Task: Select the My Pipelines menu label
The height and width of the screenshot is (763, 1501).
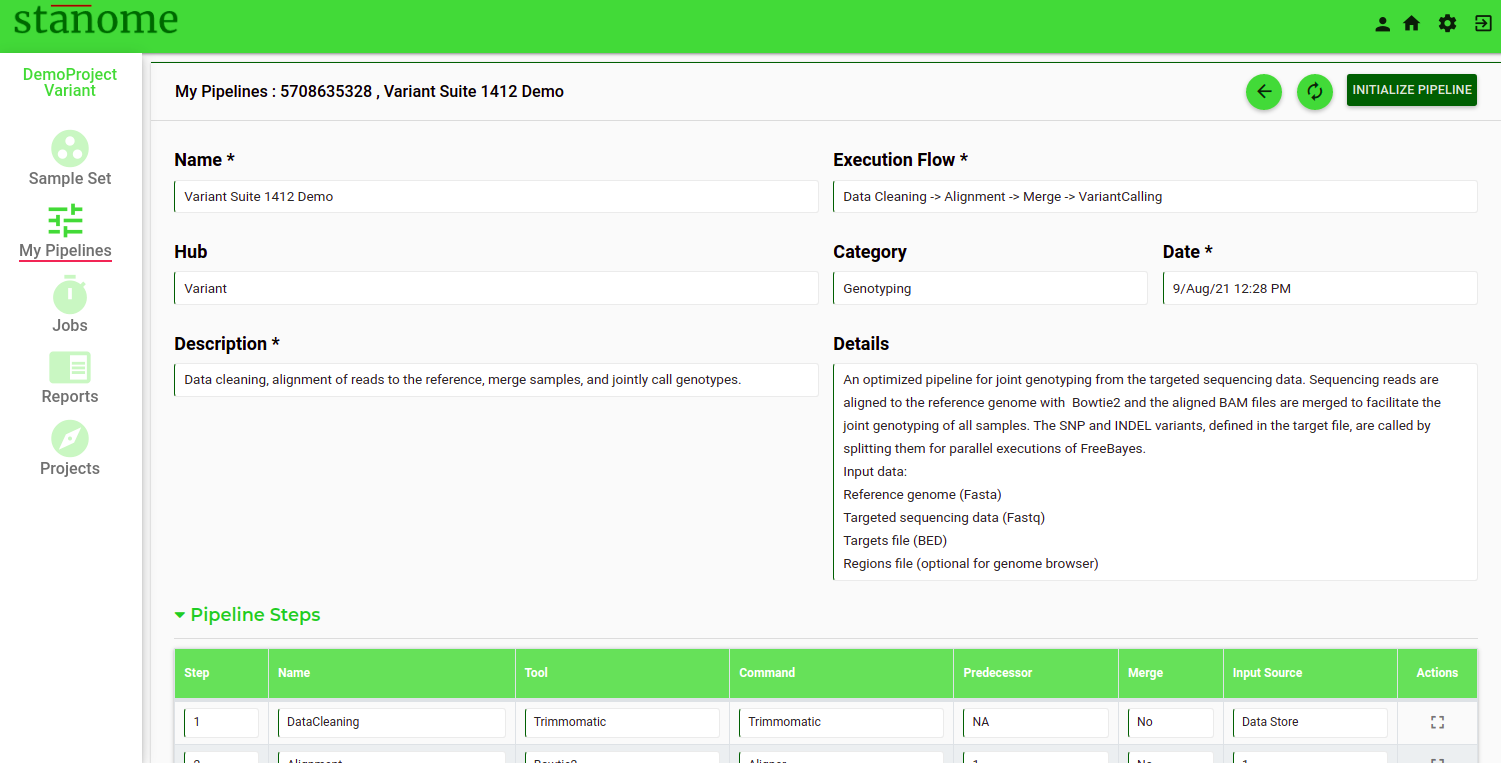Action: (x=66, y=251)
